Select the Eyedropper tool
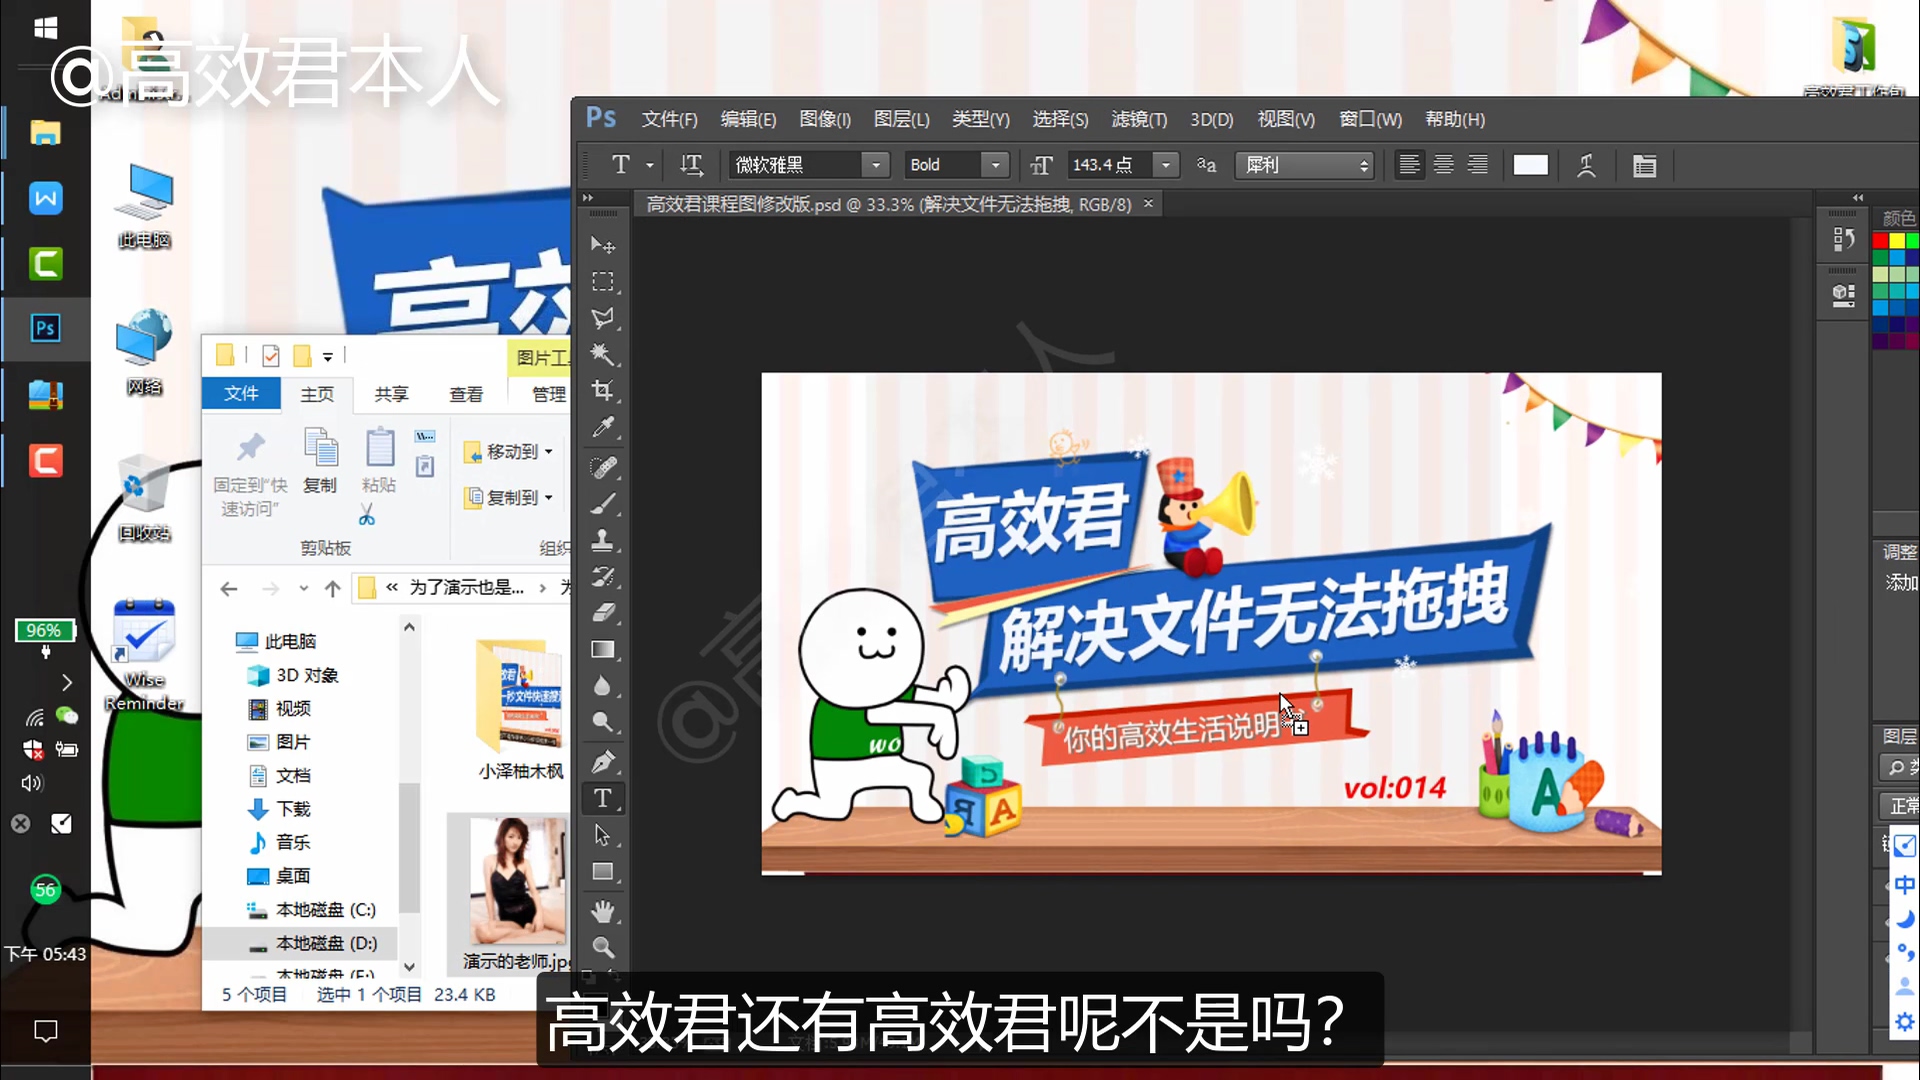Screen dimensions: 1920x1080 604,428
